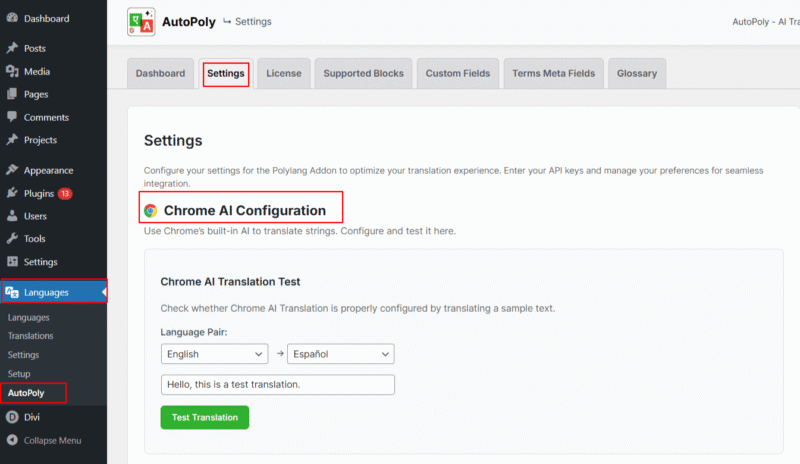
Task: Click the Users label in the sidebar
Action: tap(35, 216)
